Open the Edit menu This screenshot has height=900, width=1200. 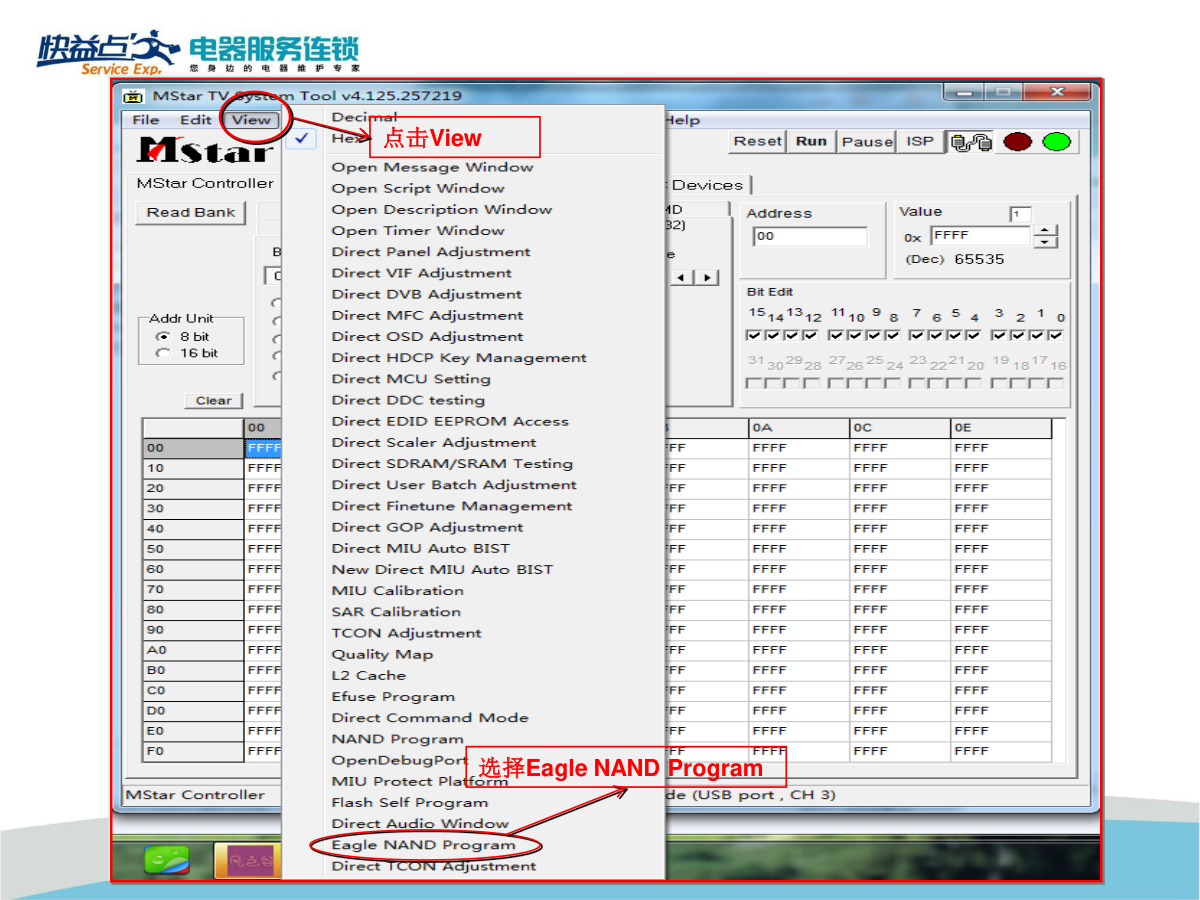point(195,120)
